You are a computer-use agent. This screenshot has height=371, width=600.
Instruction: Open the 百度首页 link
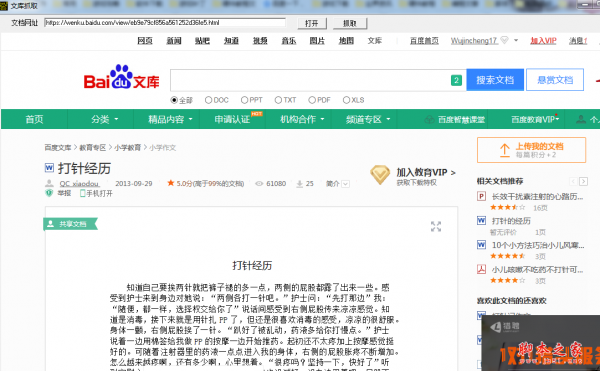tap(424, 41)
